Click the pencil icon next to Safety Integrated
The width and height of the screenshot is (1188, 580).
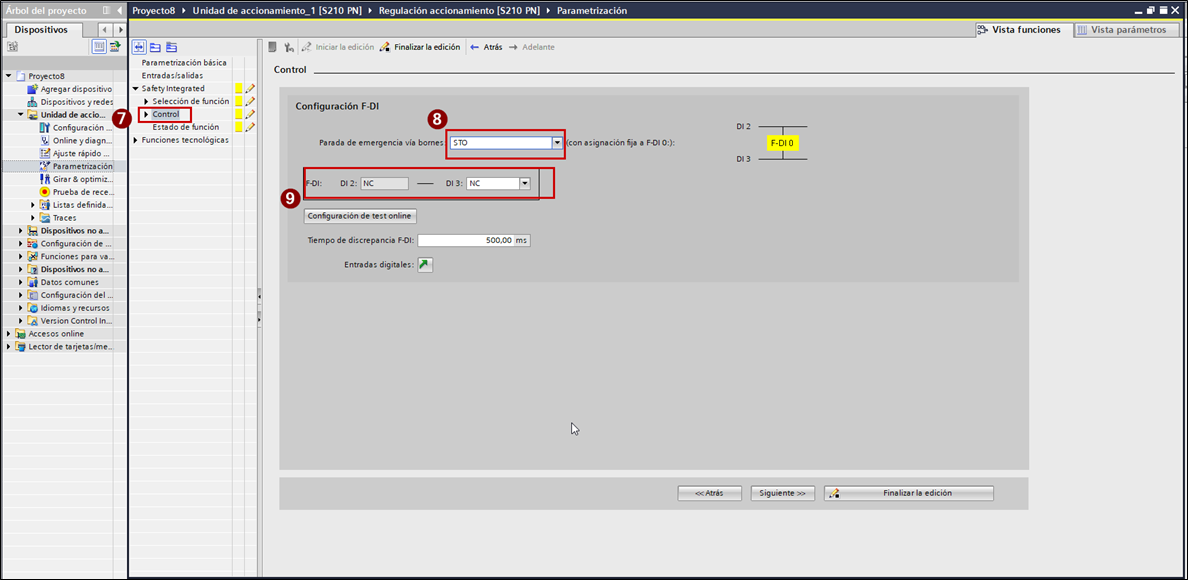[x=250, y=89]
